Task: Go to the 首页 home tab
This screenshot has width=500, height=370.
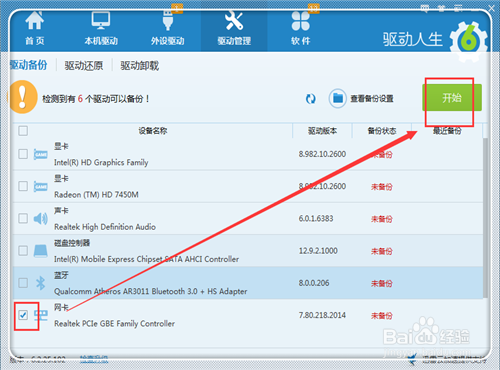Action: click(x=35, y=29)
